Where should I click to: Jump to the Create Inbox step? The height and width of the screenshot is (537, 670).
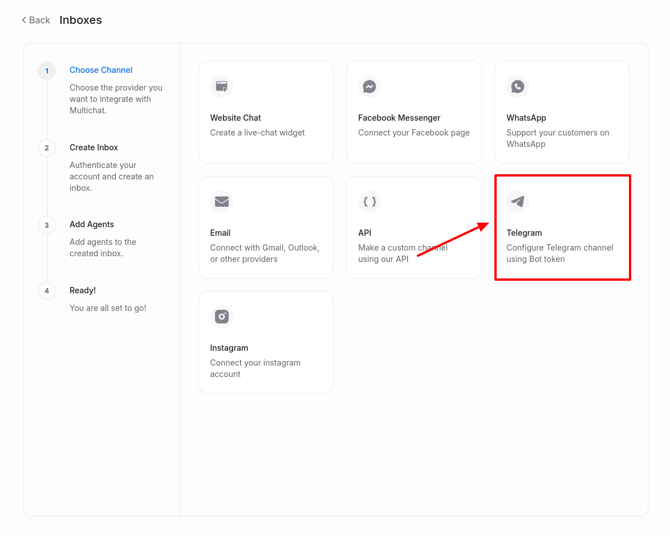(x=94, y=147)
